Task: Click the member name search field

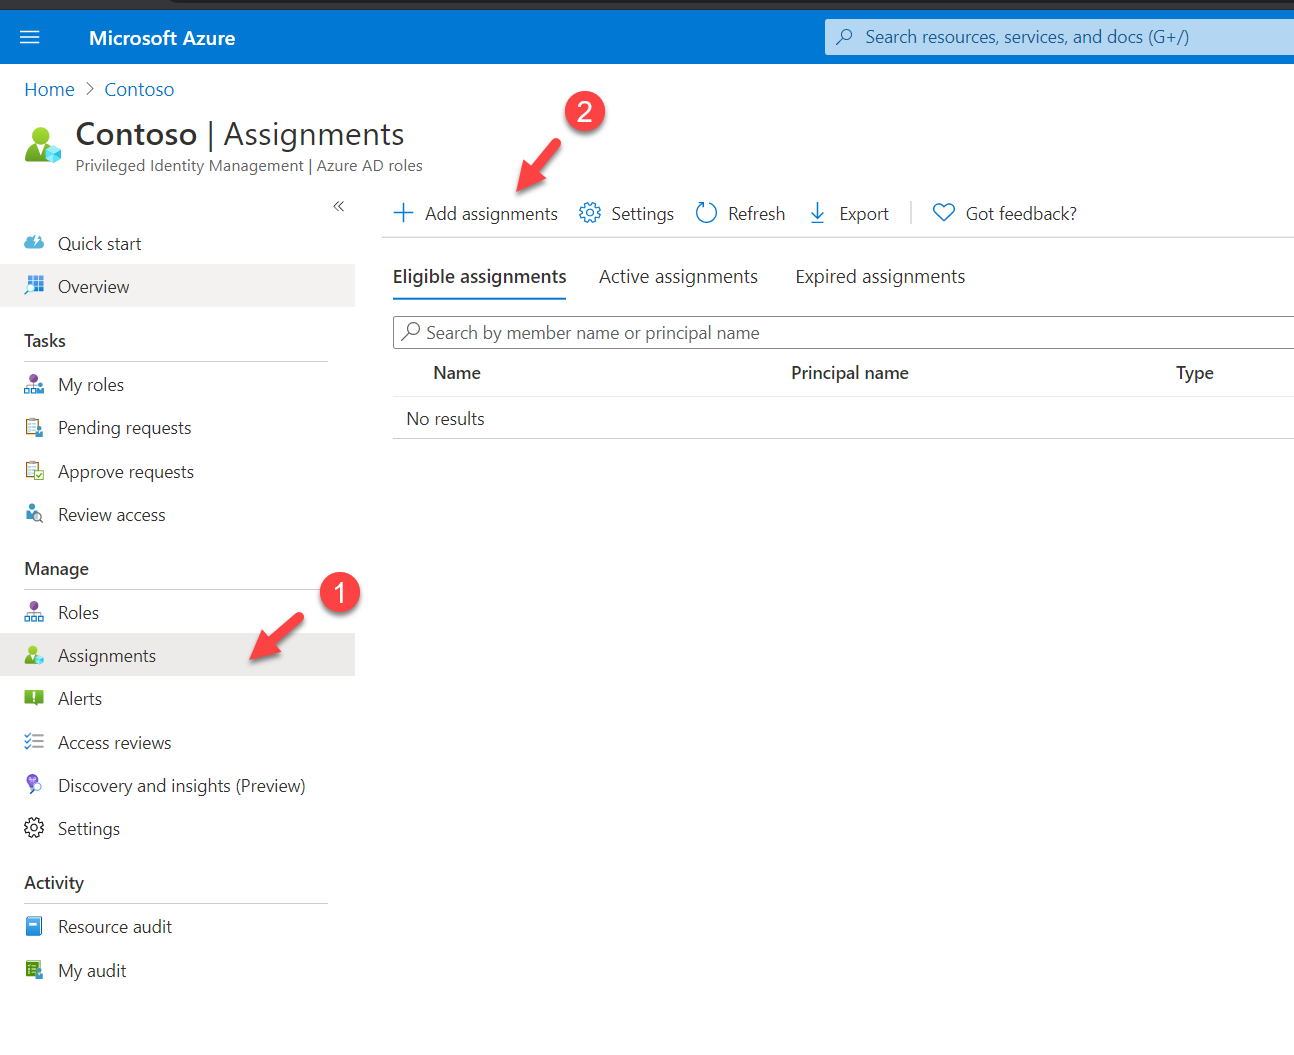Action: tap(700, 332)
